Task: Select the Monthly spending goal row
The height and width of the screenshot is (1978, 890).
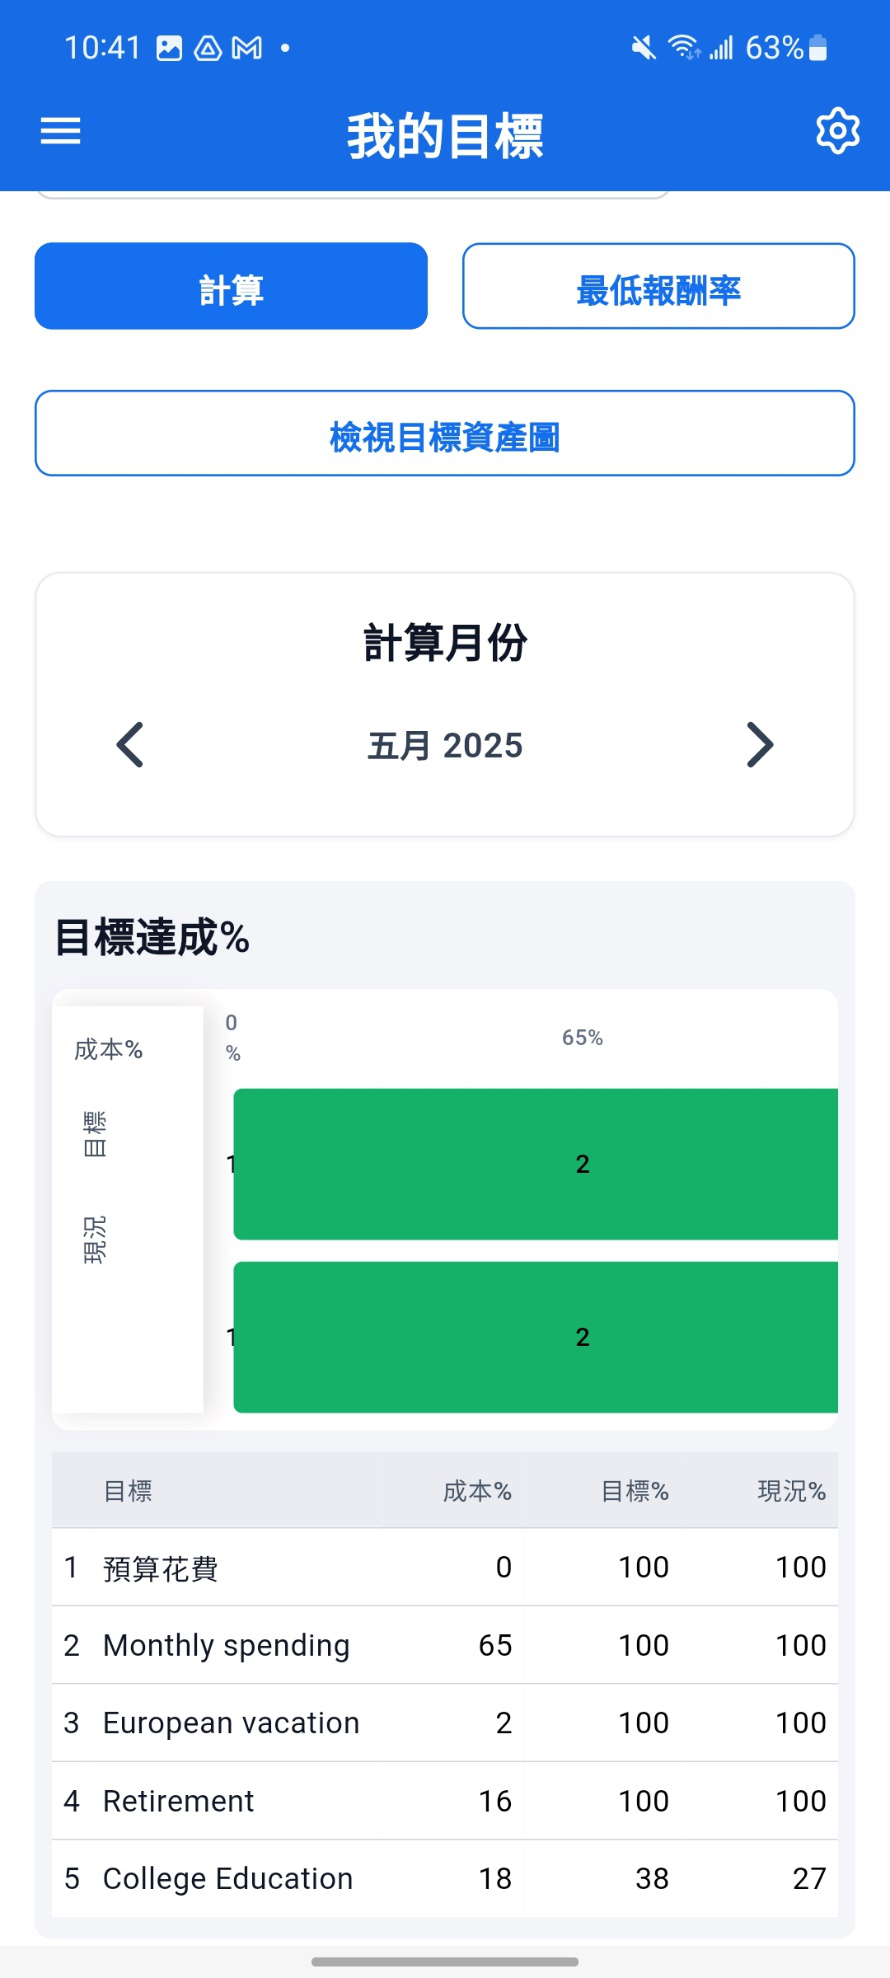Action: click(x=445, y=1645)
